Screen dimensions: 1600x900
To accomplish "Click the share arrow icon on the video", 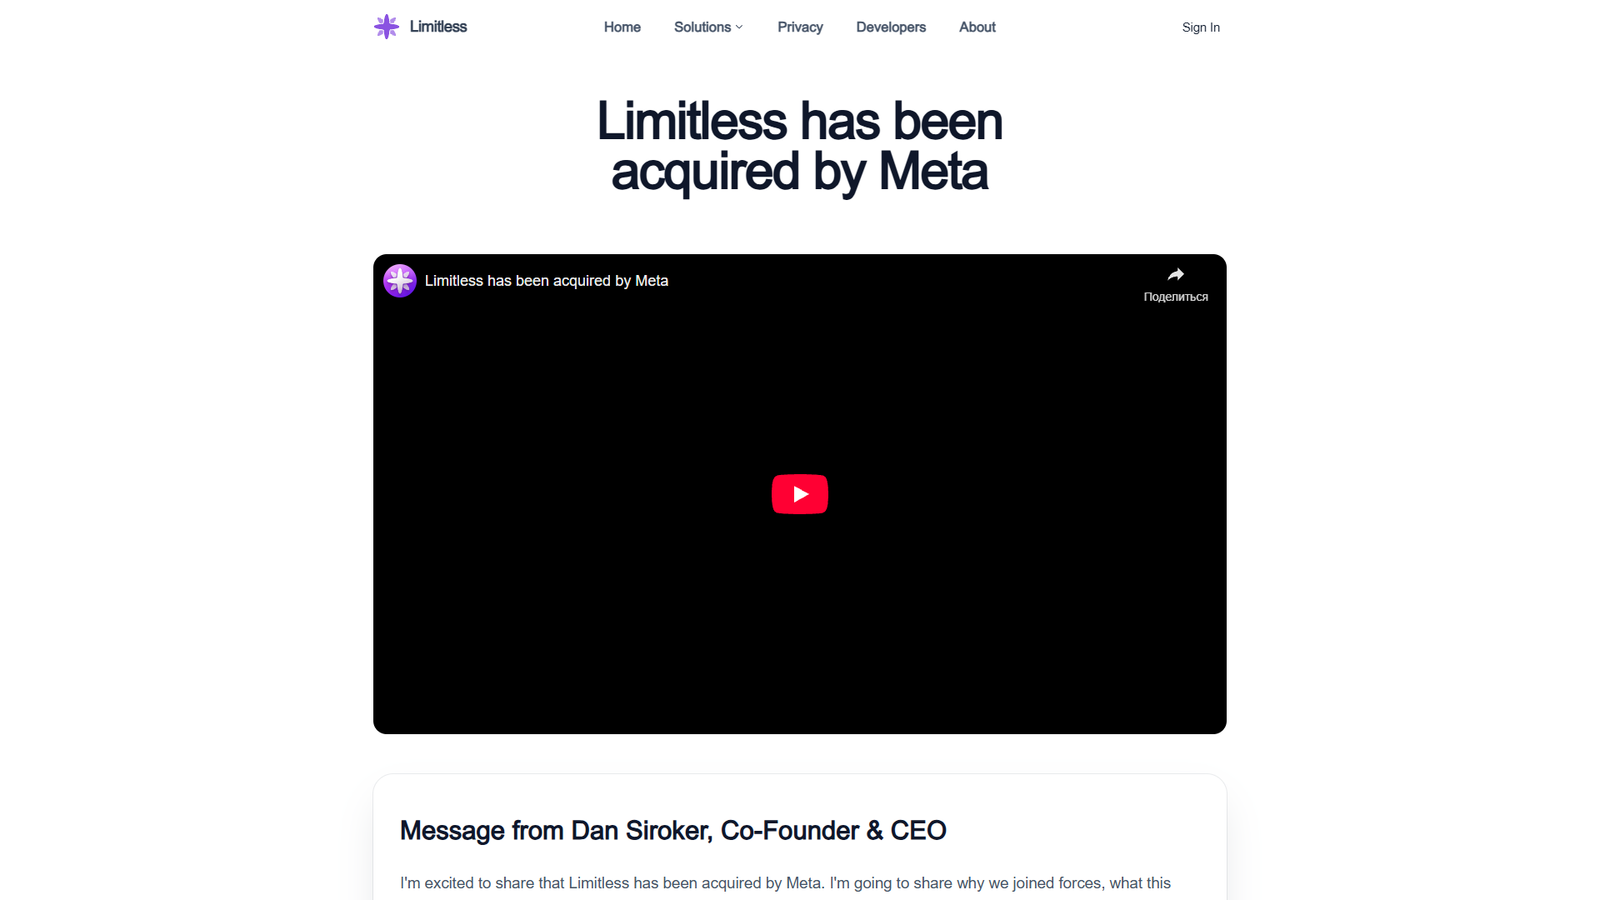I will pos(1175,273).
